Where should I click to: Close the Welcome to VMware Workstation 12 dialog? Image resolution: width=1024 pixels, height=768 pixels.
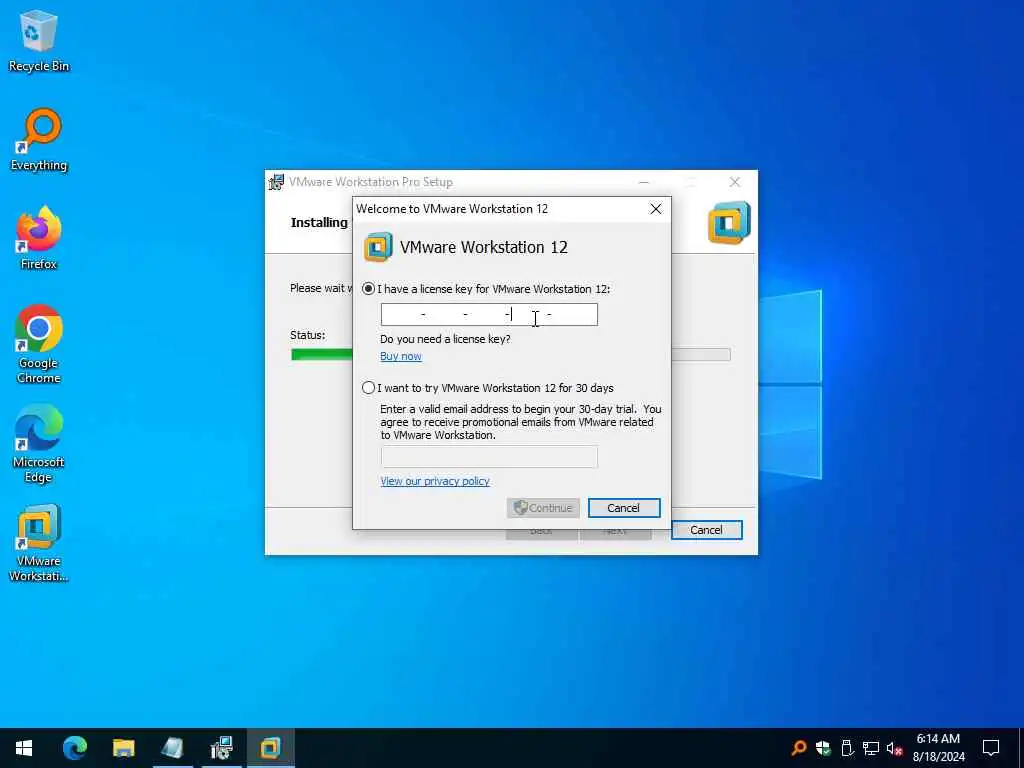click(x=656, y=209)
